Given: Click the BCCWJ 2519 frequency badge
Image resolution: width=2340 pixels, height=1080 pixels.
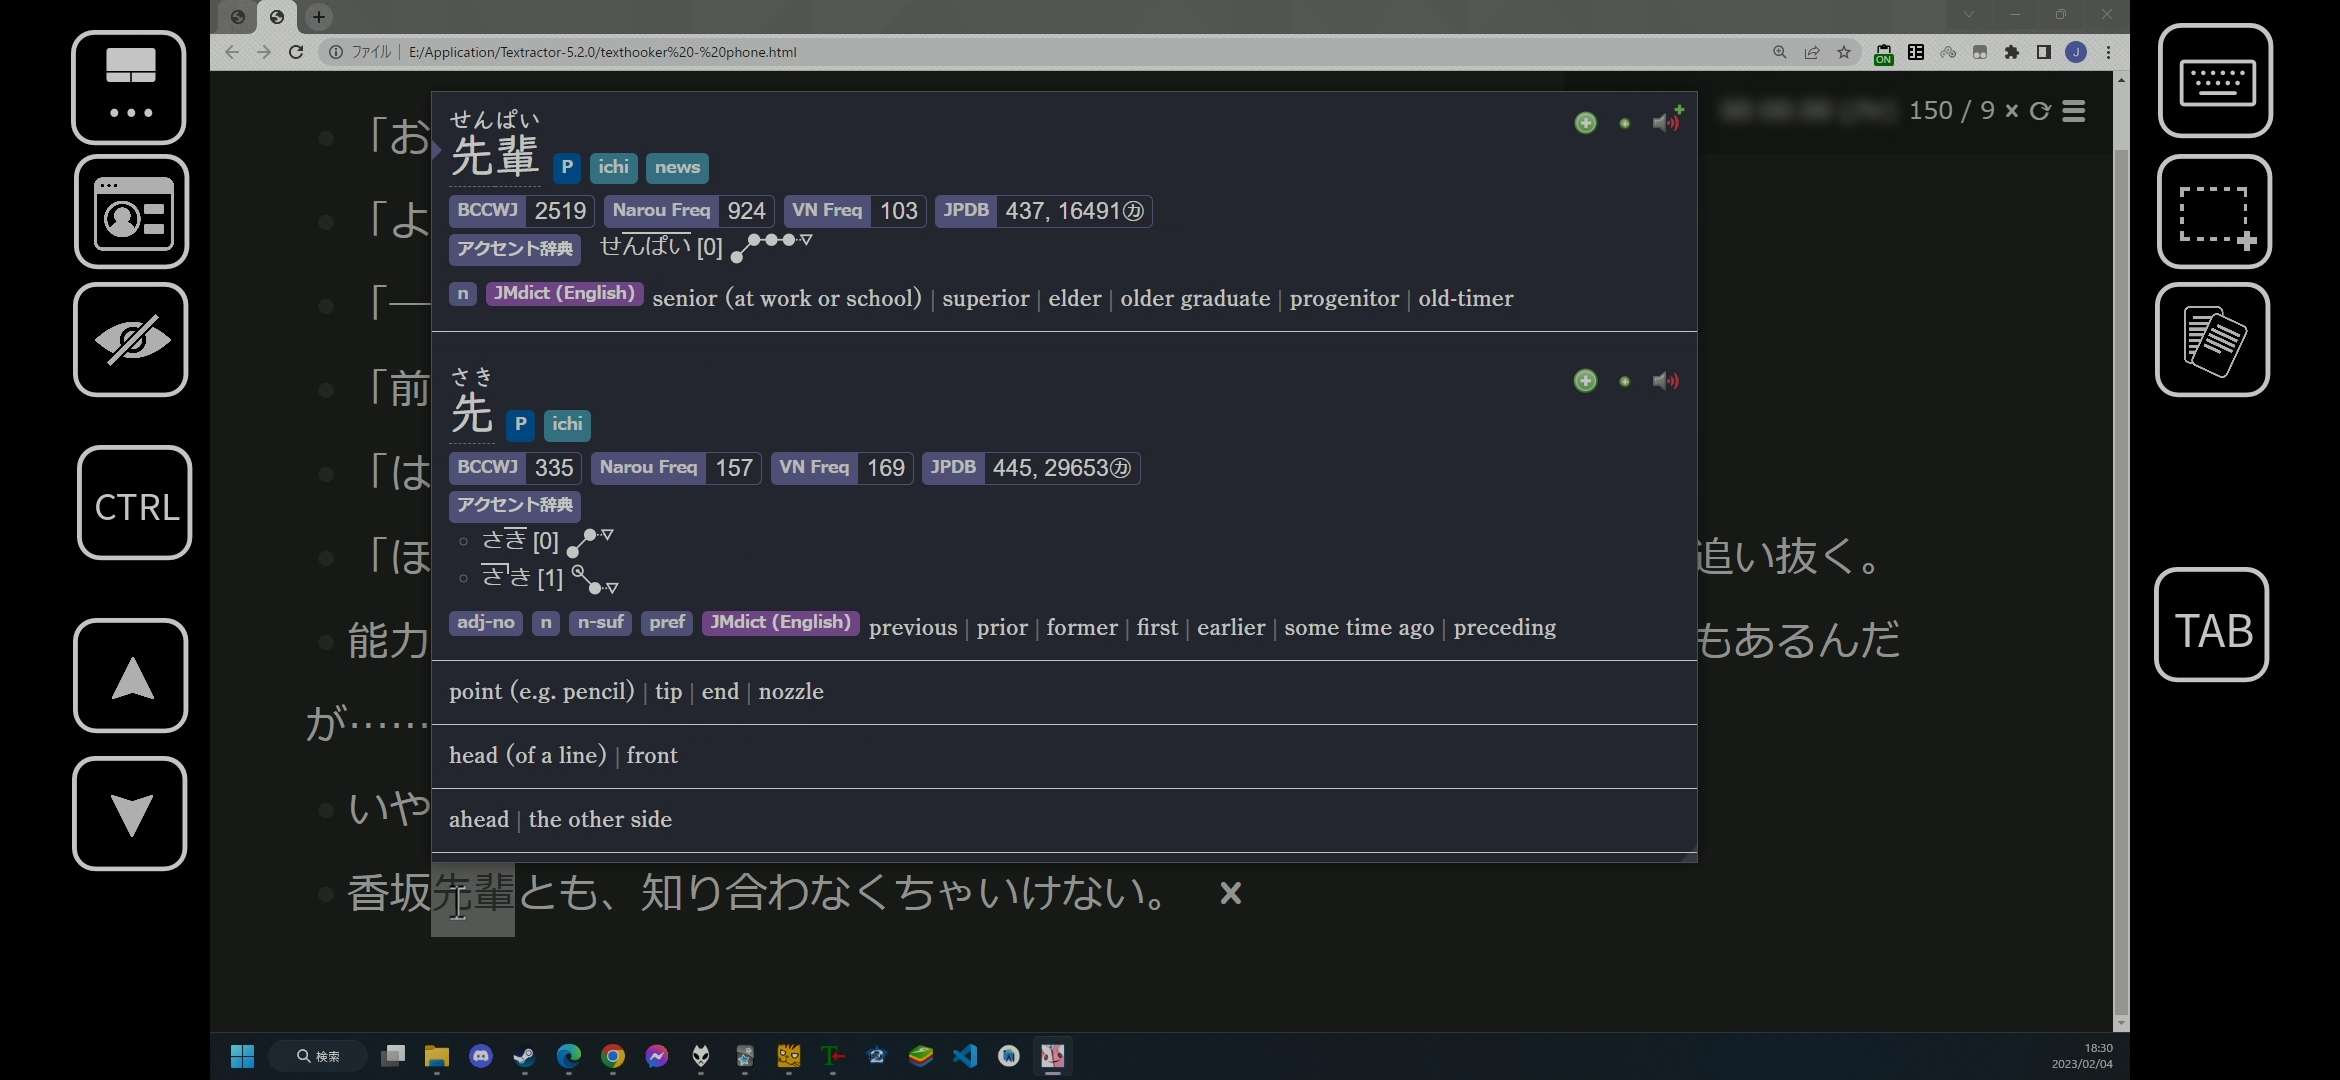Looking at the screenshot, I should point(522,211).
